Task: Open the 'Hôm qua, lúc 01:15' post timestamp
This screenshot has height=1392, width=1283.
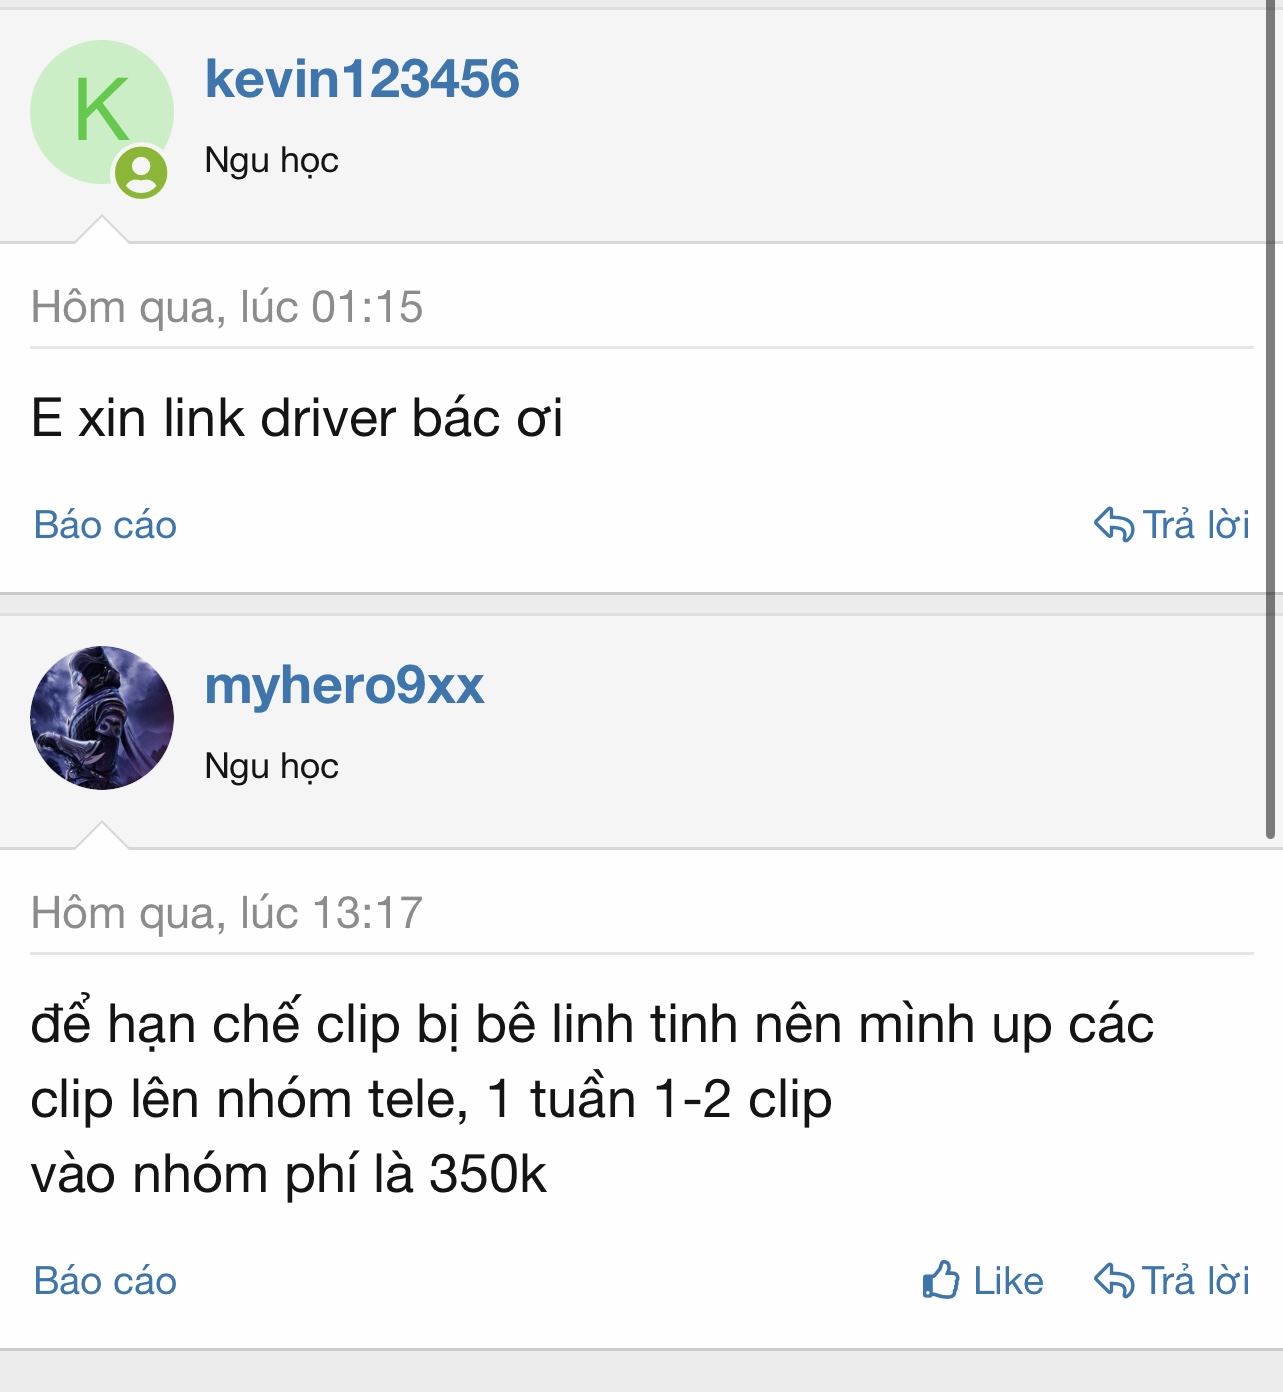Action: pos(227,307)
